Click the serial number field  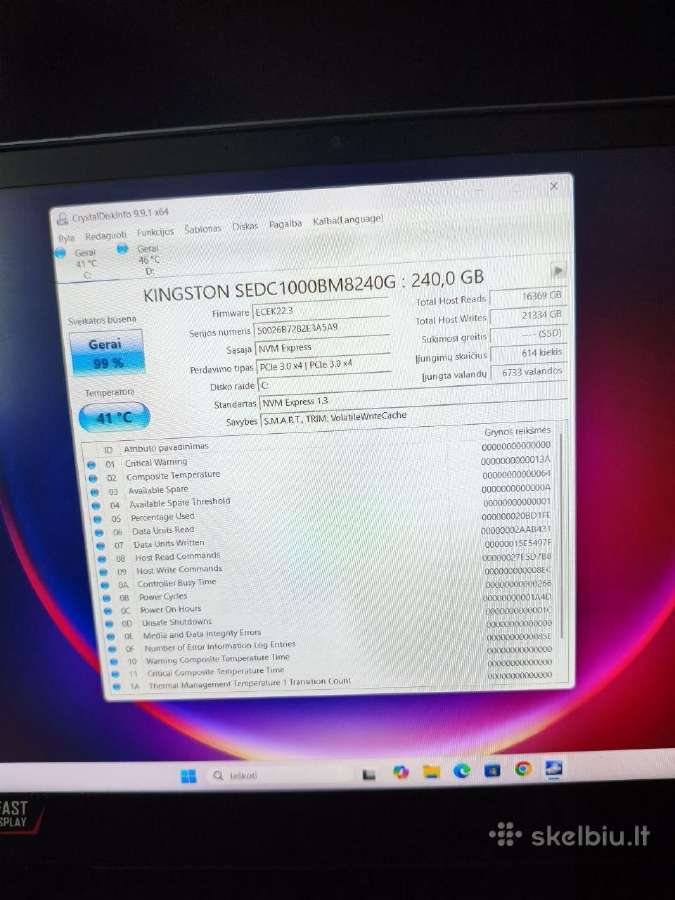322,329
